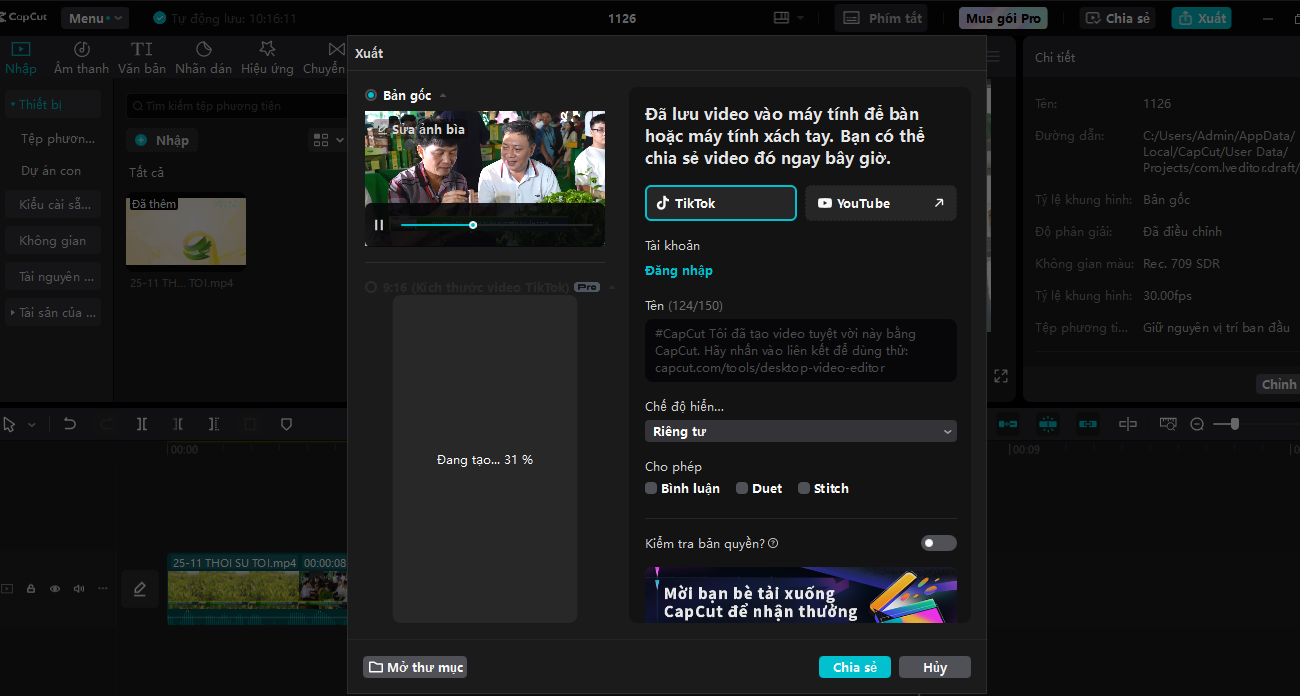Select the TikTok sharing tab
The height and width of the screenshot is (696, 1300).
[721, 203]
